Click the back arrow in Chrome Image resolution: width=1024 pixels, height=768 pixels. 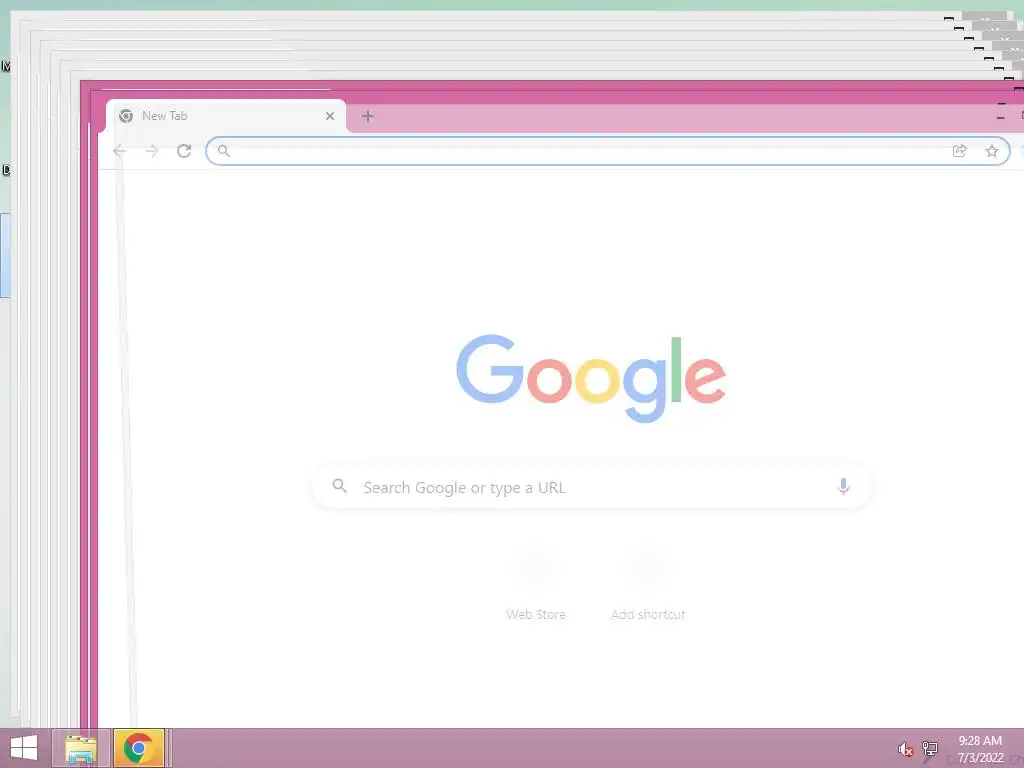point(120,152)
